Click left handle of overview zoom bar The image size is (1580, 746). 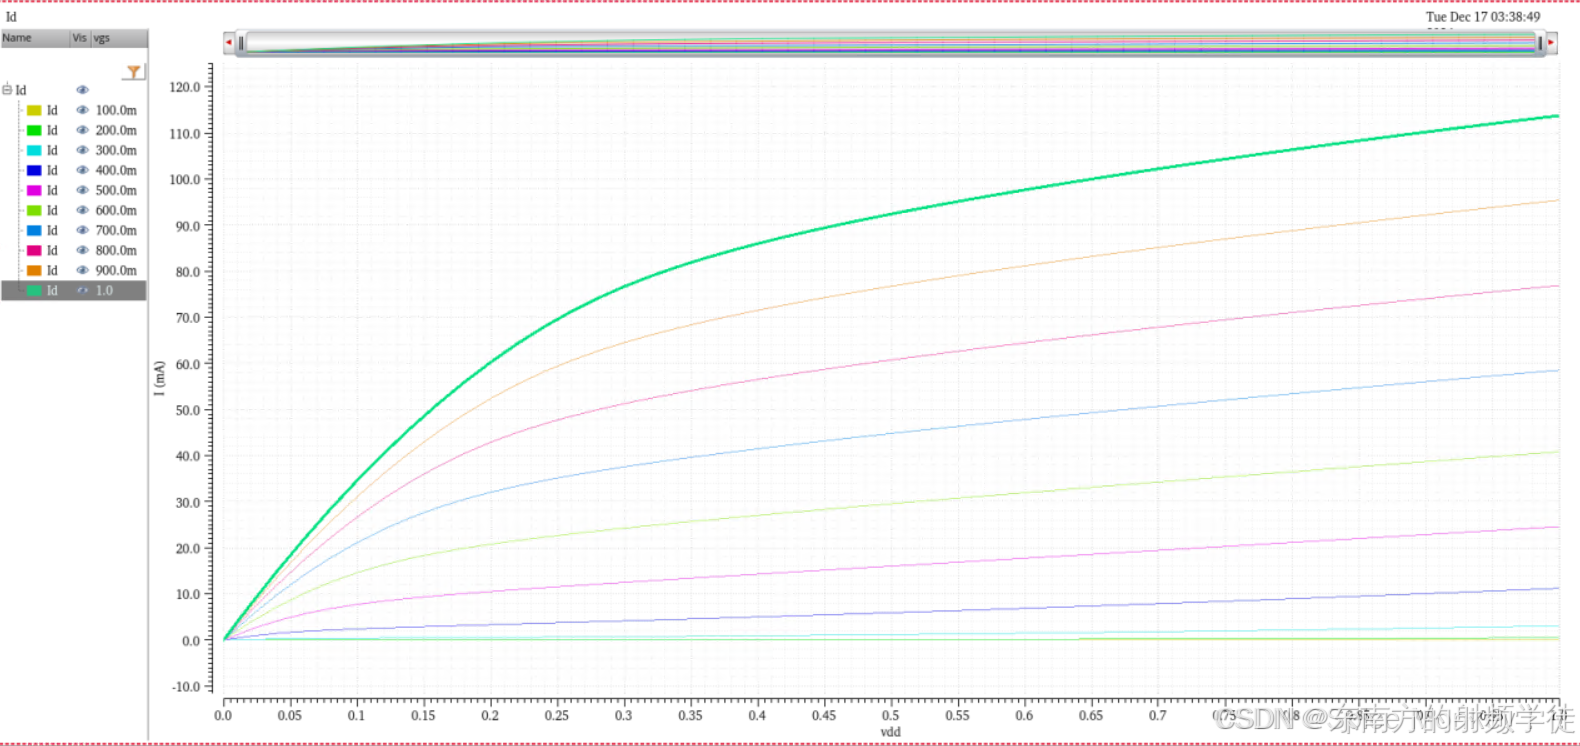click(241, 43)
